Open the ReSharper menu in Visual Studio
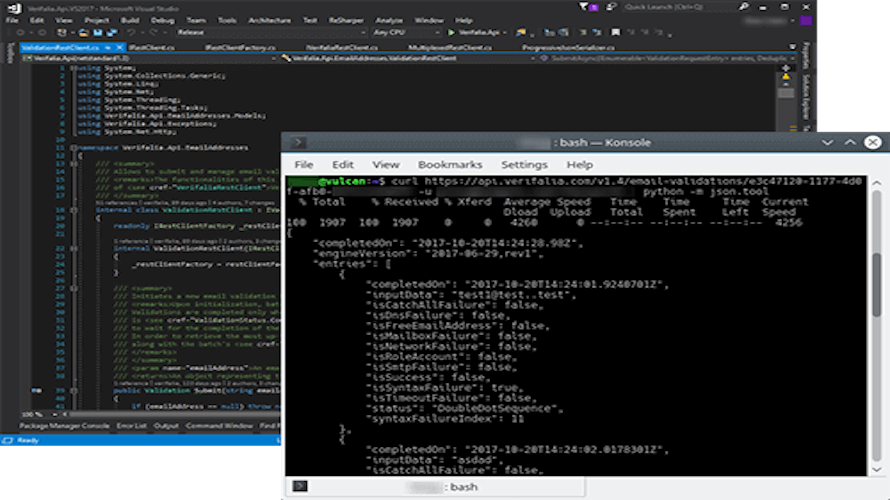Screen dimensions: 890x500 (x=346, y=20)
